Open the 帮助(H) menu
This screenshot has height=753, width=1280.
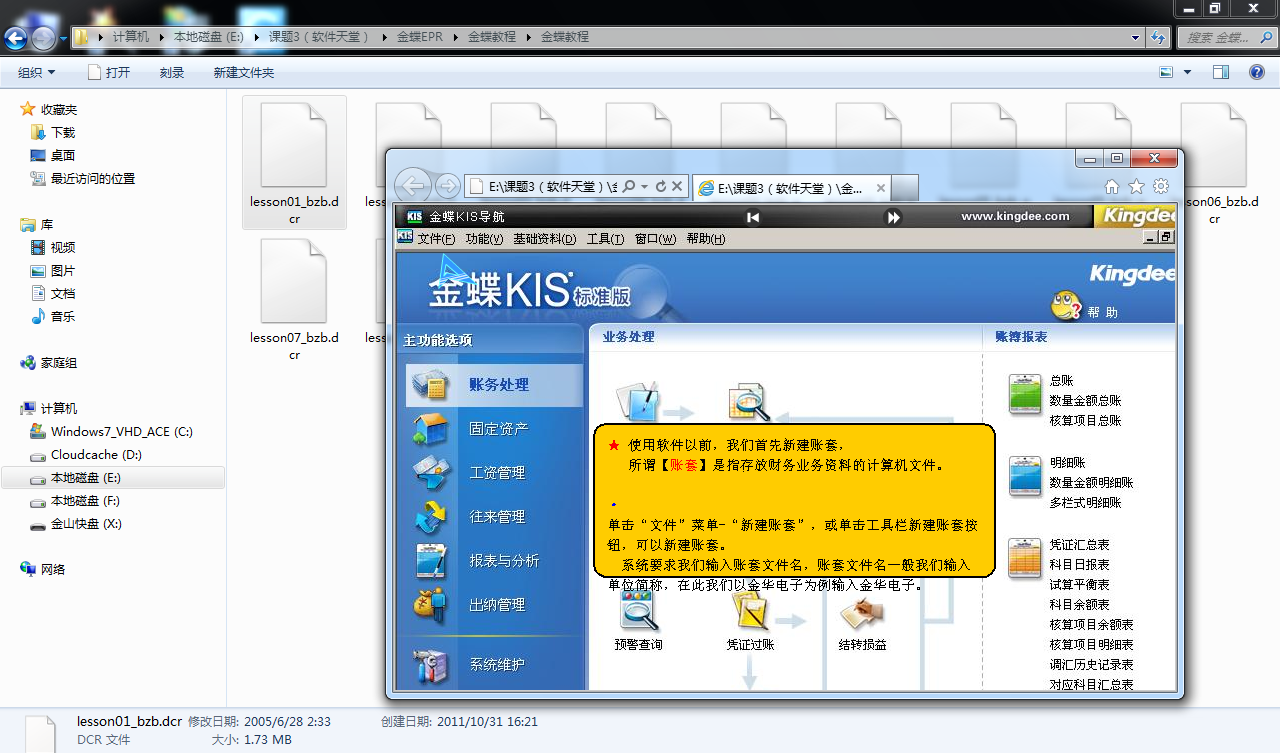coord(706,239)
